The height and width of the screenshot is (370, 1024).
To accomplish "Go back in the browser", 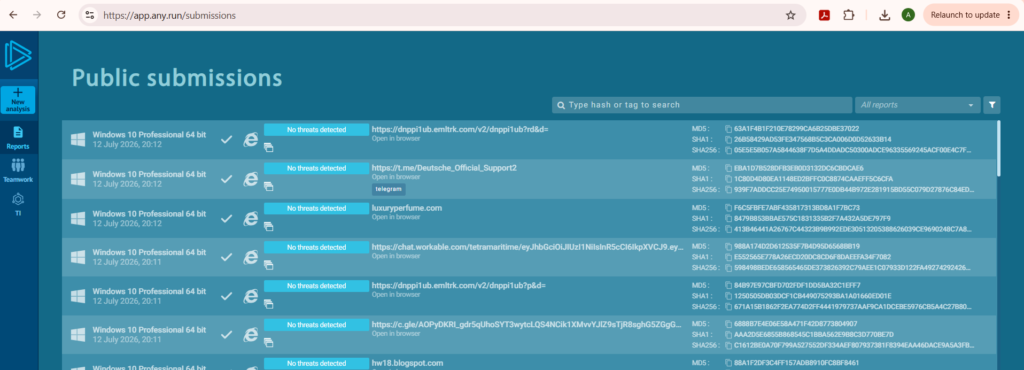I will (x=13, y=14).
